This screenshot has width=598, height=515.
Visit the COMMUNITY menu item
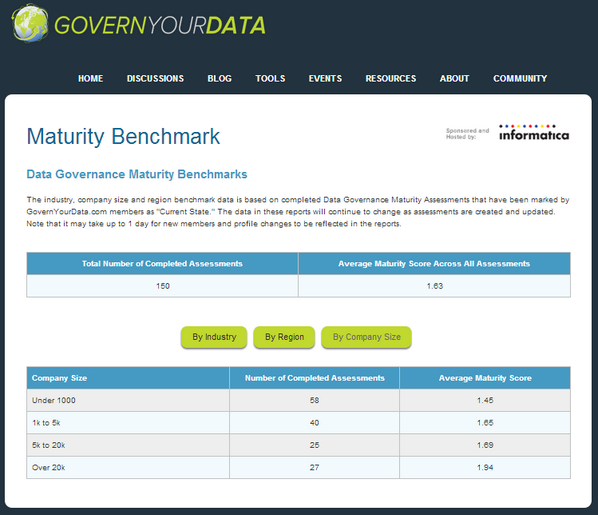pyautogui.click(x=520, y=79)
